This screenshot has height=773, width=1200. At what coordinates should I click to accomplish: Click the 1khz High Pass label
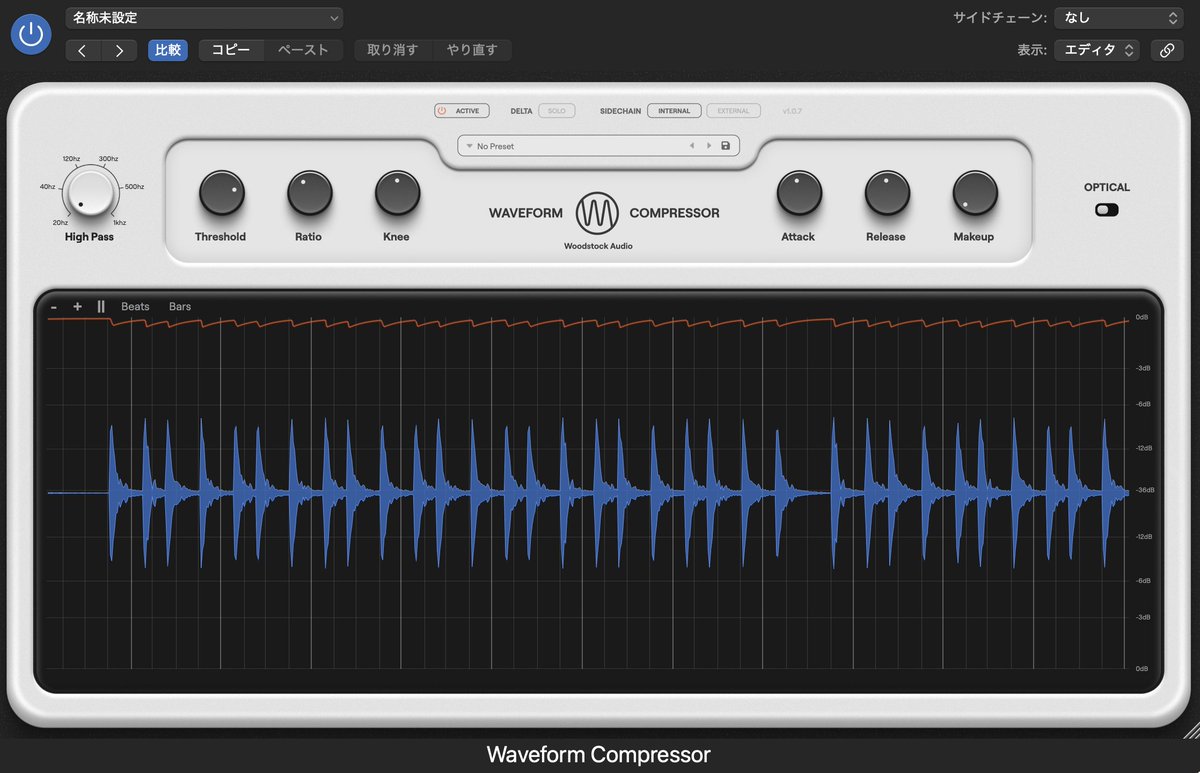click(120, 222)
